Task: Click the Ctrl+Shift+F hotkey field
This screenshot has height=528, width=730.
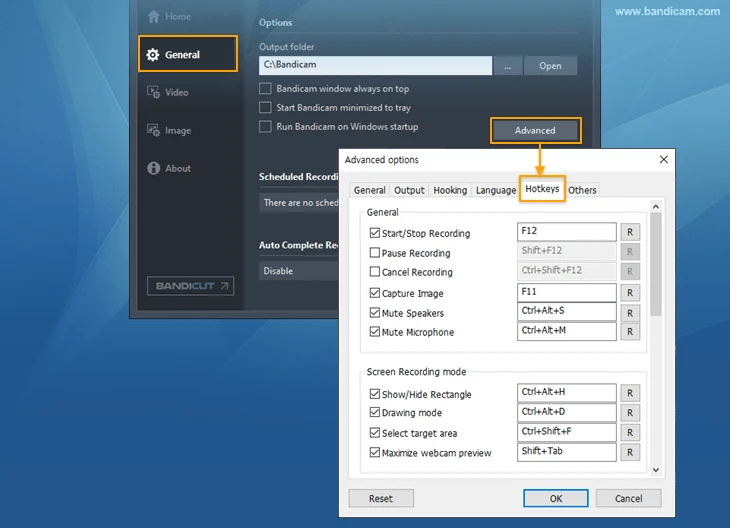Action: 567,432
